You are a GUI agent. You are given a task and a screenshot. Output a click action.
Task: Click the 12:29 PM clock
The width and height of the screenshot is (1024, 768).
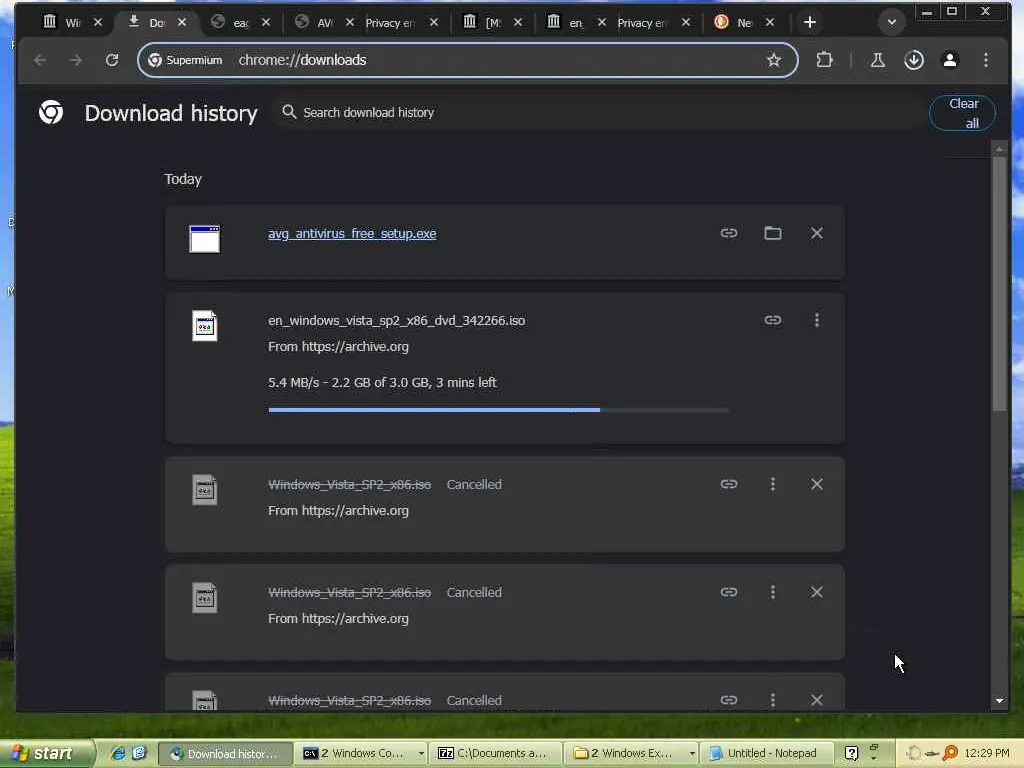click(987, 753)
